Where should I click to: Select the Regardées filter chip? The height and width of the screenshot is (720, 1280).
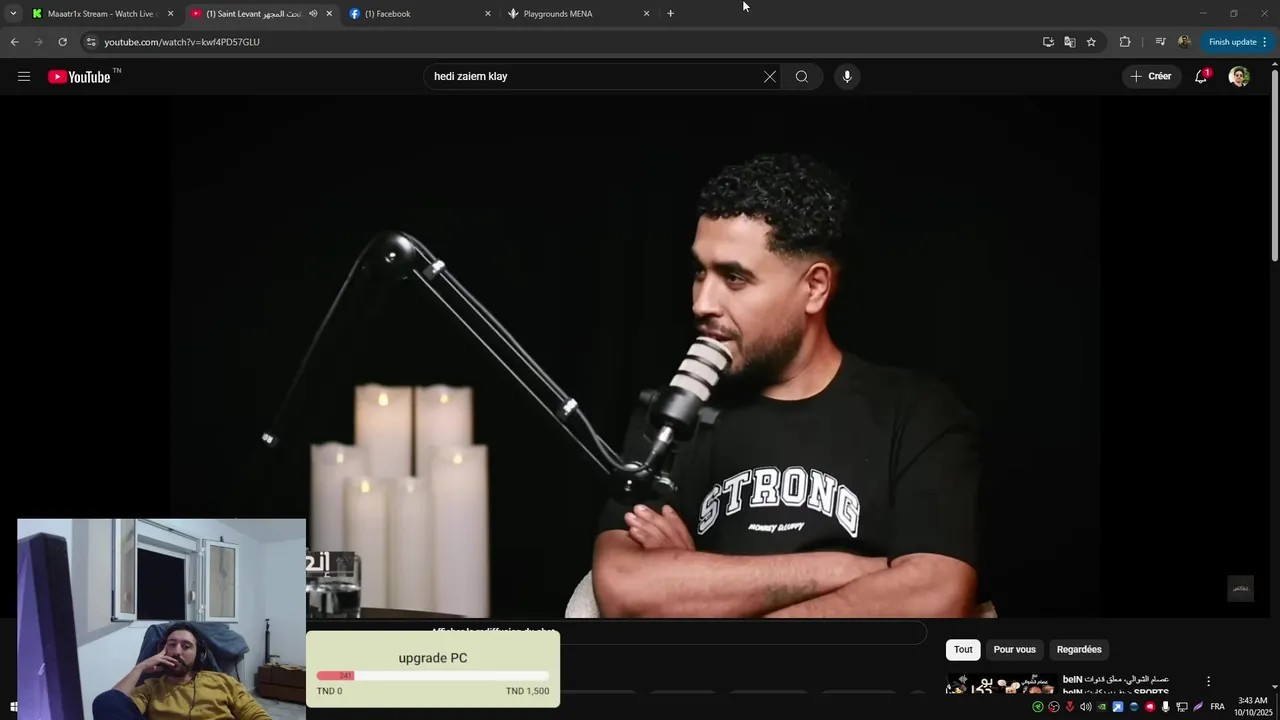(x=1079, y=650)
